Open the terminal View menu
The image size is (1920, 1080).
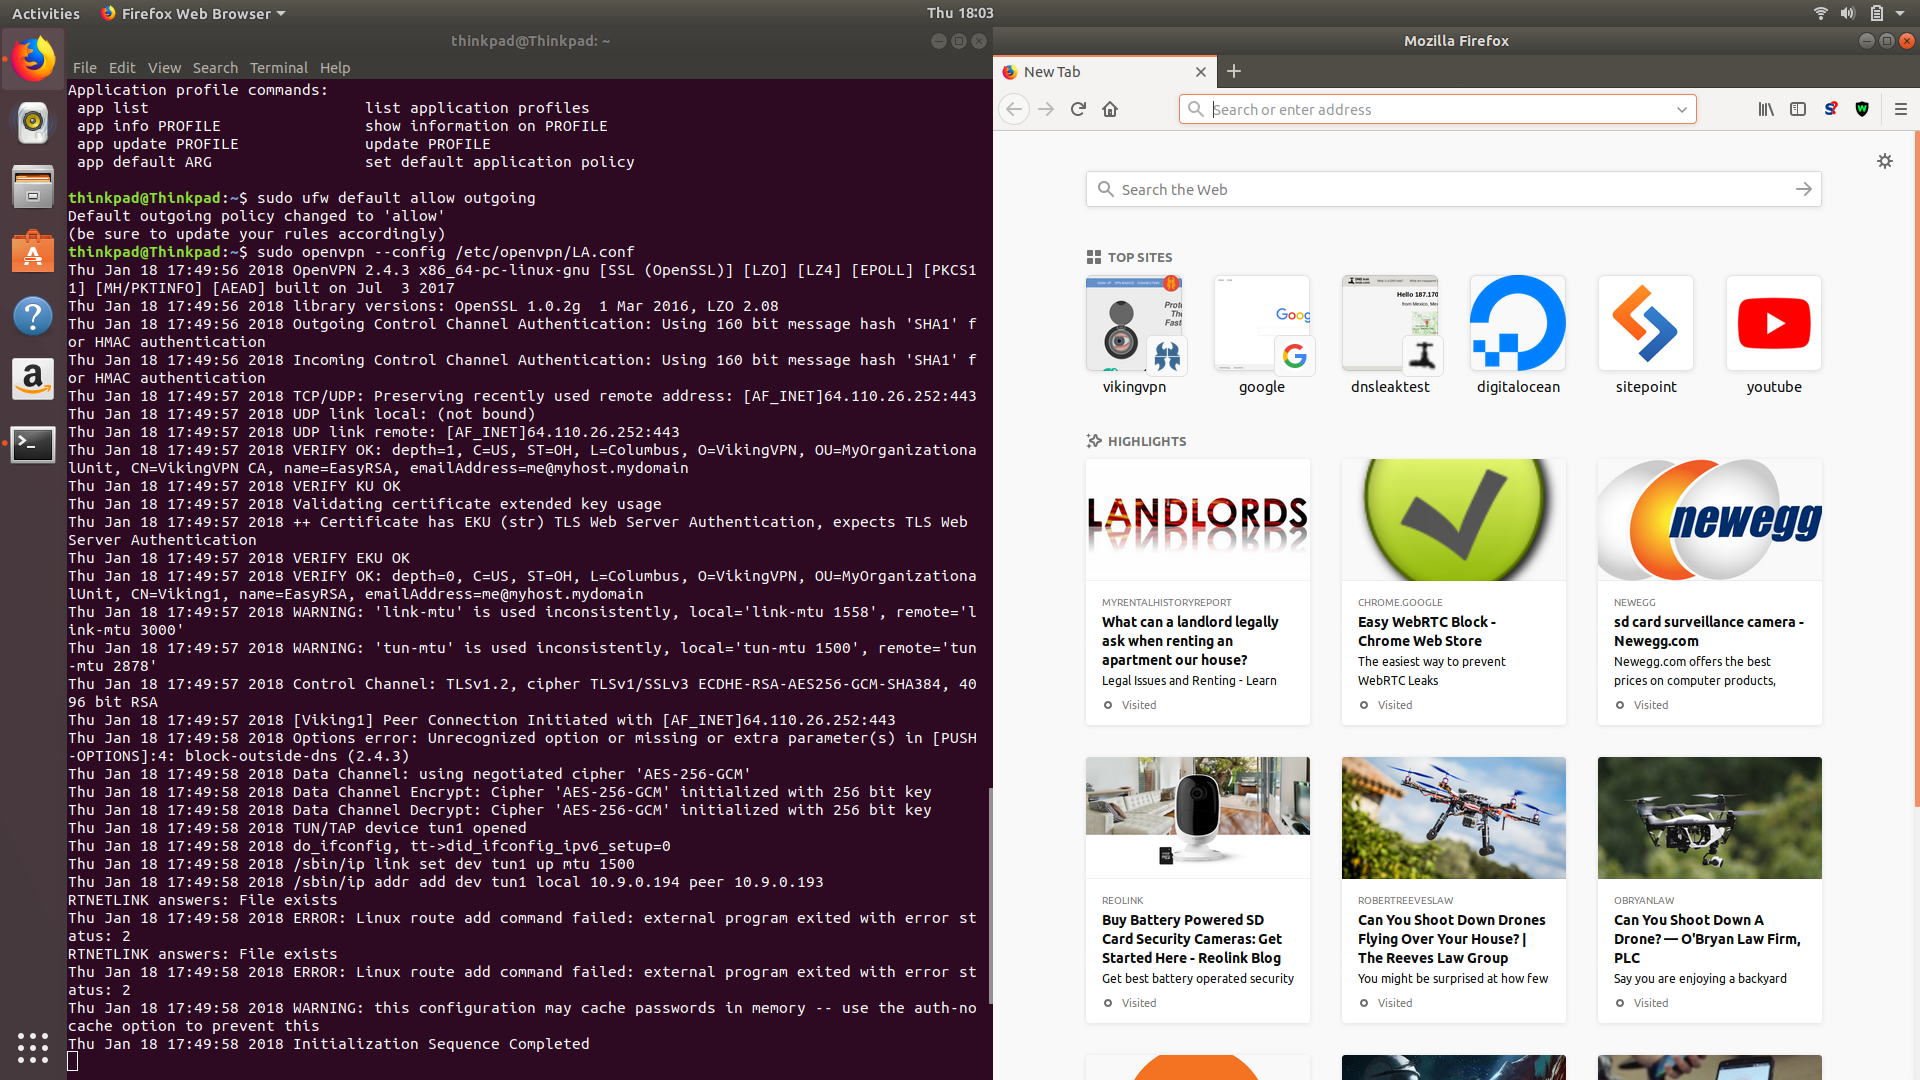(164, 68)
